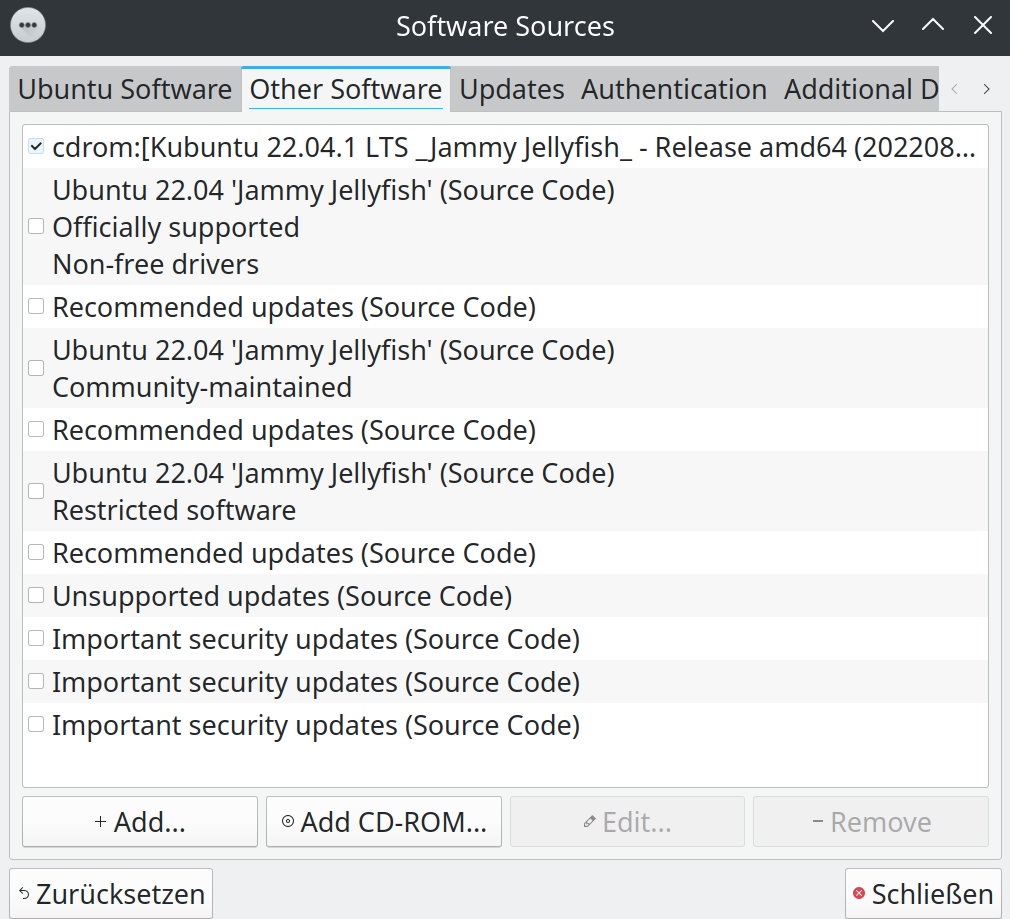Viewport: 1010px width, 919px height.
Task: Enable Officially supported source code checkbox
Action: coord(36,227)
